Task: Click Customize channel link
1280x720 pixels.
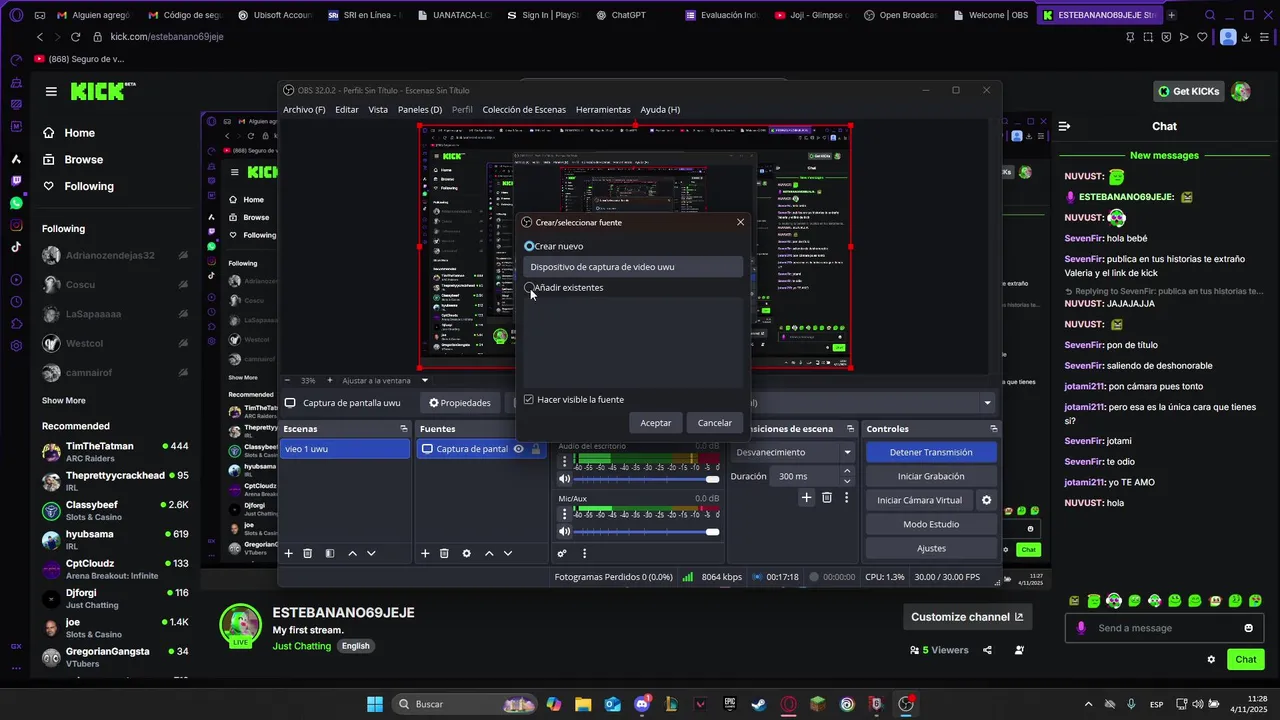Action: [x=967, y=617]
